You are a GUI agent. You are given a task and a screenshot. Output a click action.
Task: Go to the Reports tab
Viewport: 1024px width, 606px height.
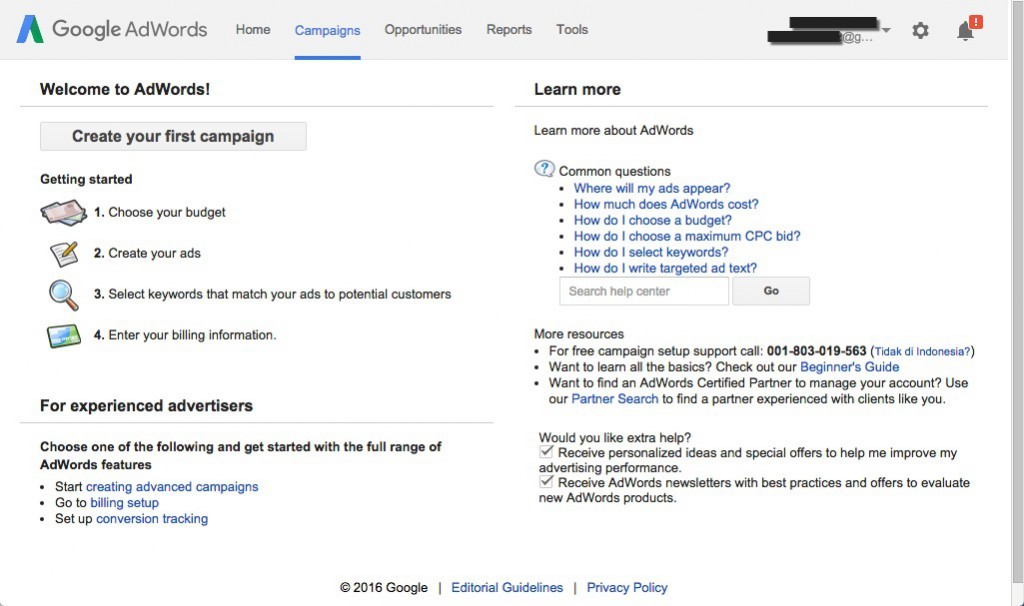(x=509, y=30)
